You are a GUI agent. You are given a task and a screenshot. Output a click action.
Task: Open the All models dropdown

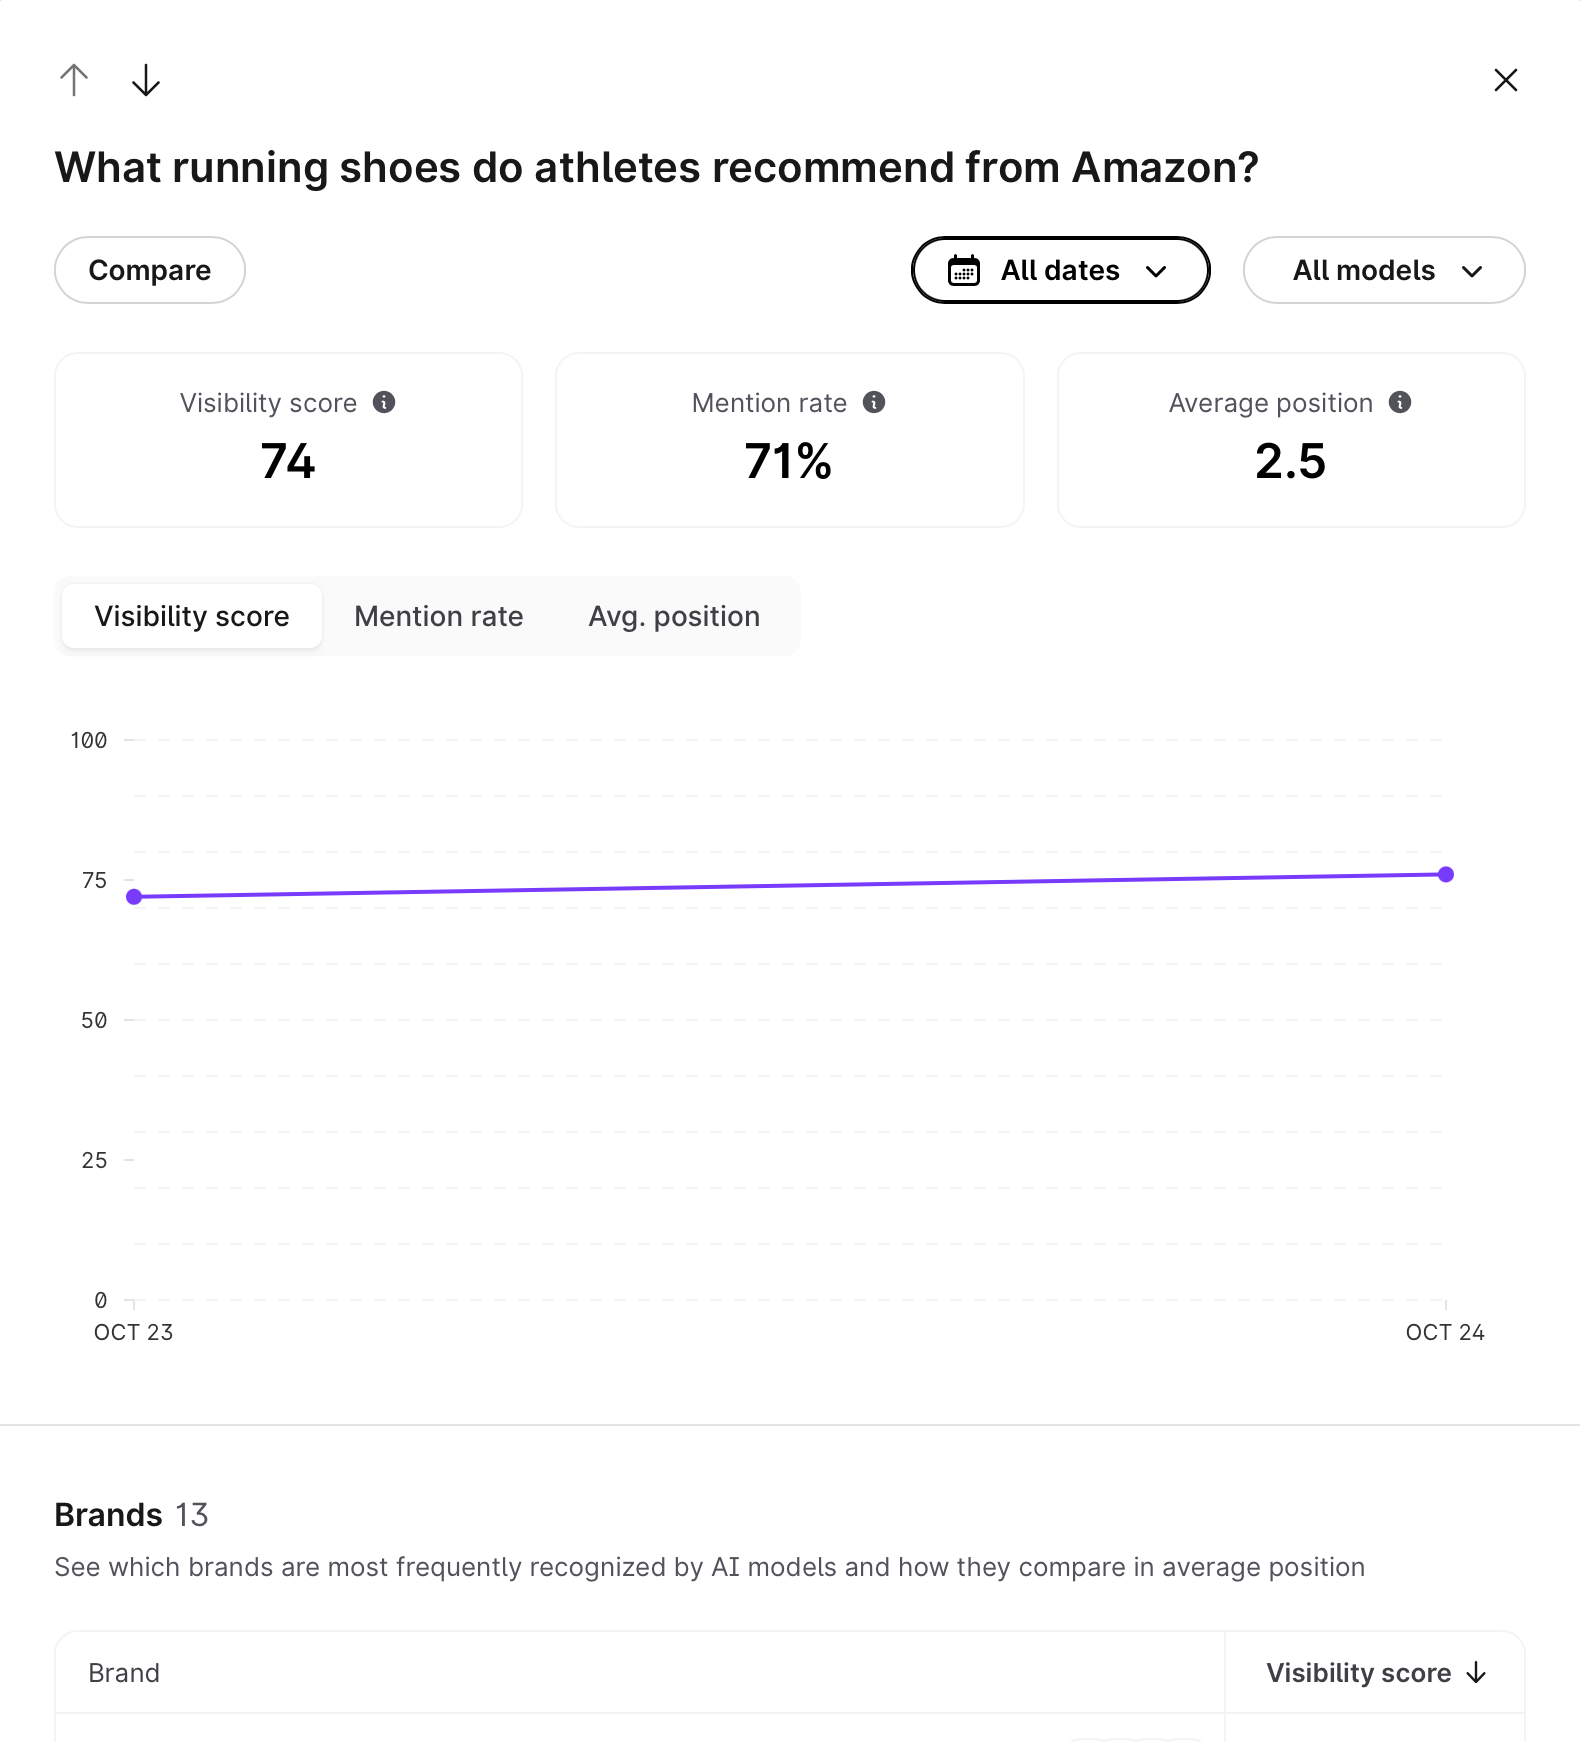coord(1384,270)
